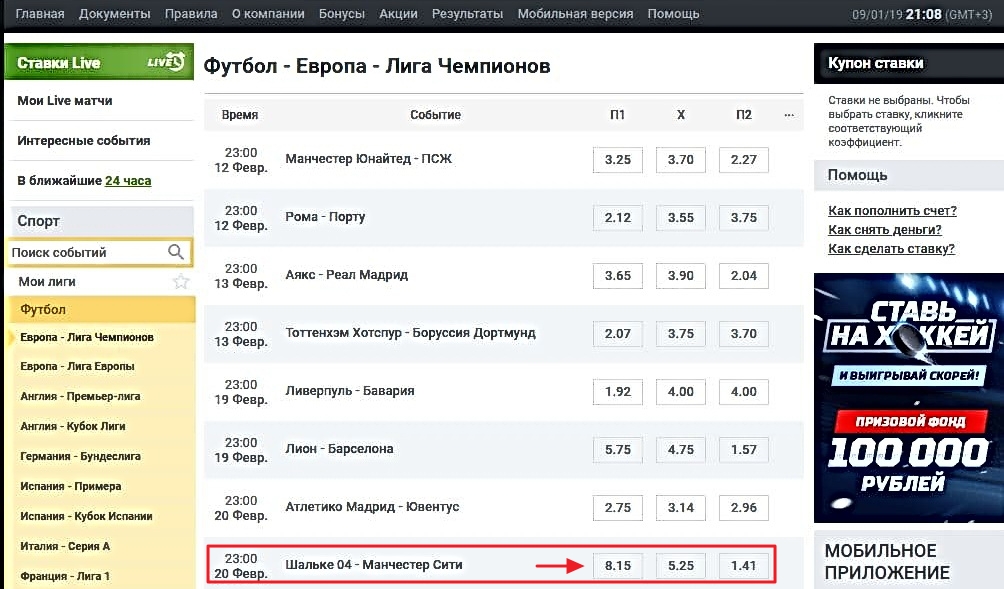This screenshot has width=1004, height=589.
Task: Open Как снять деньги? help link
Action: tap(884, 230)
